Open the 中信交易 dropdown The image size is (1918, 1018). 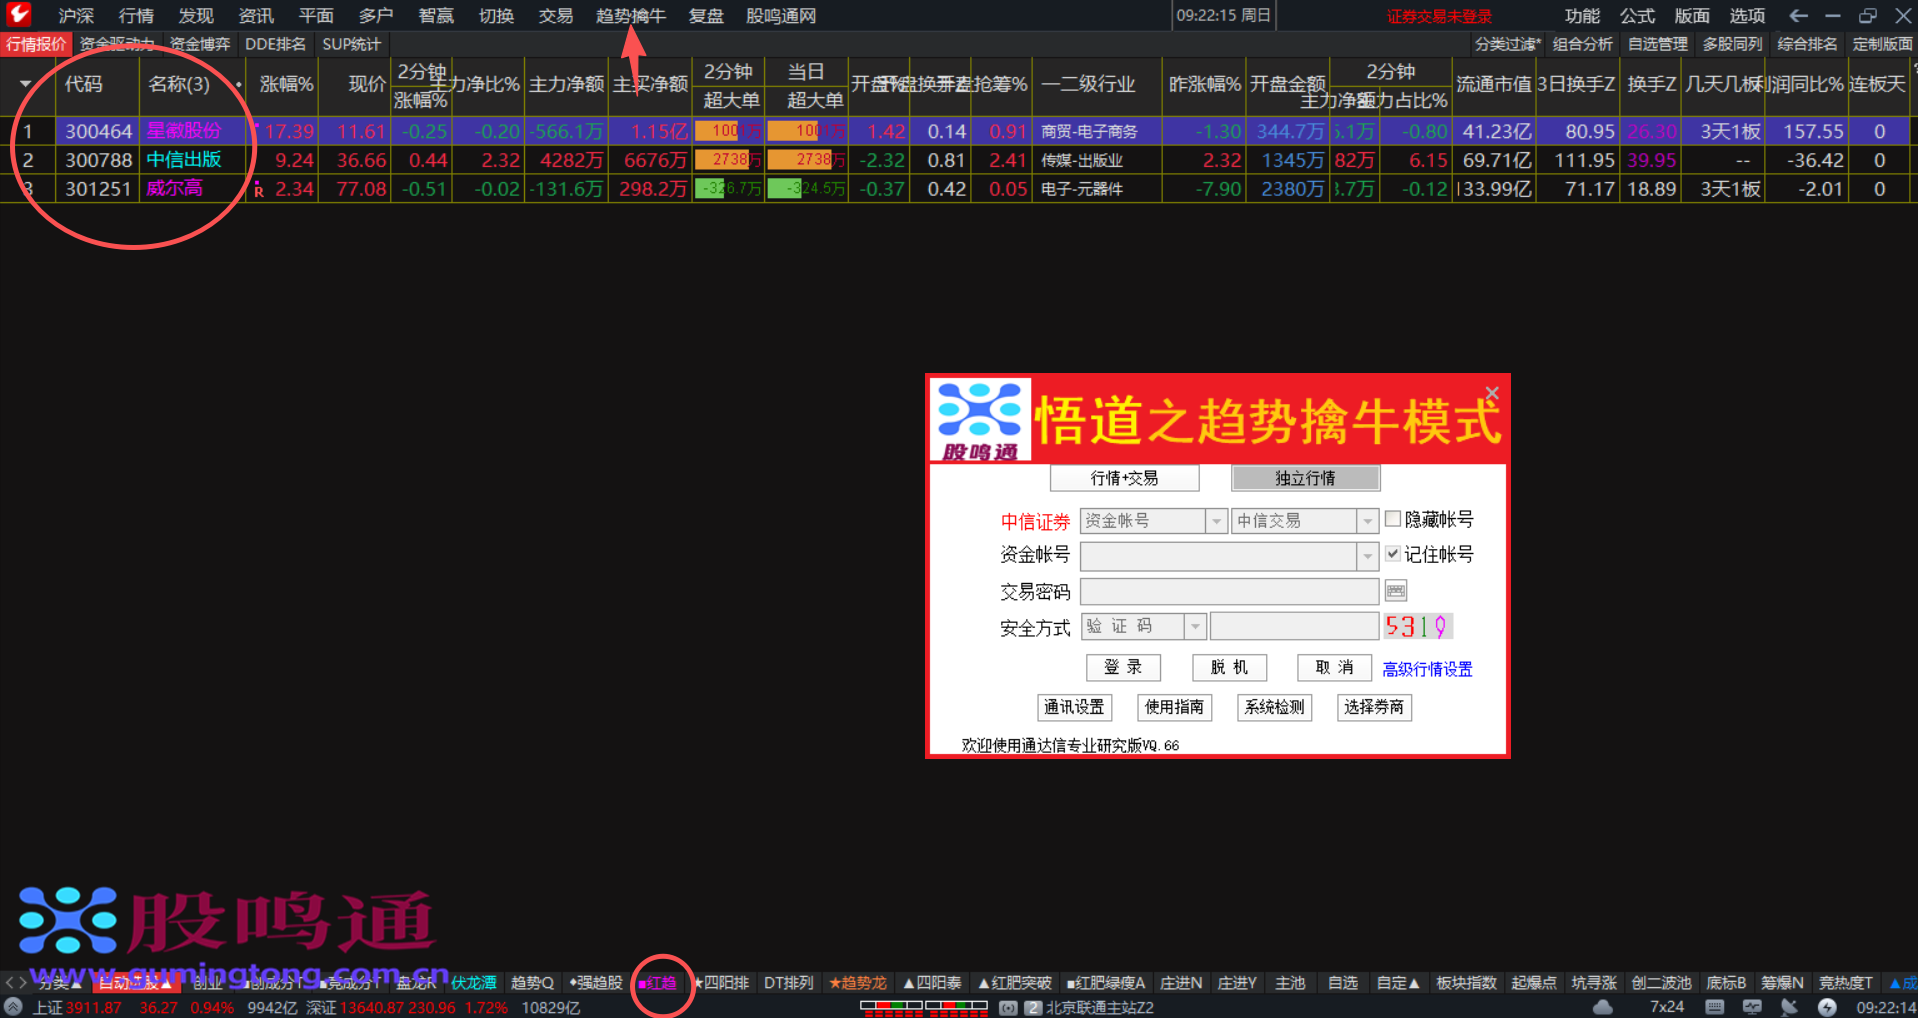coord(1368,521)
